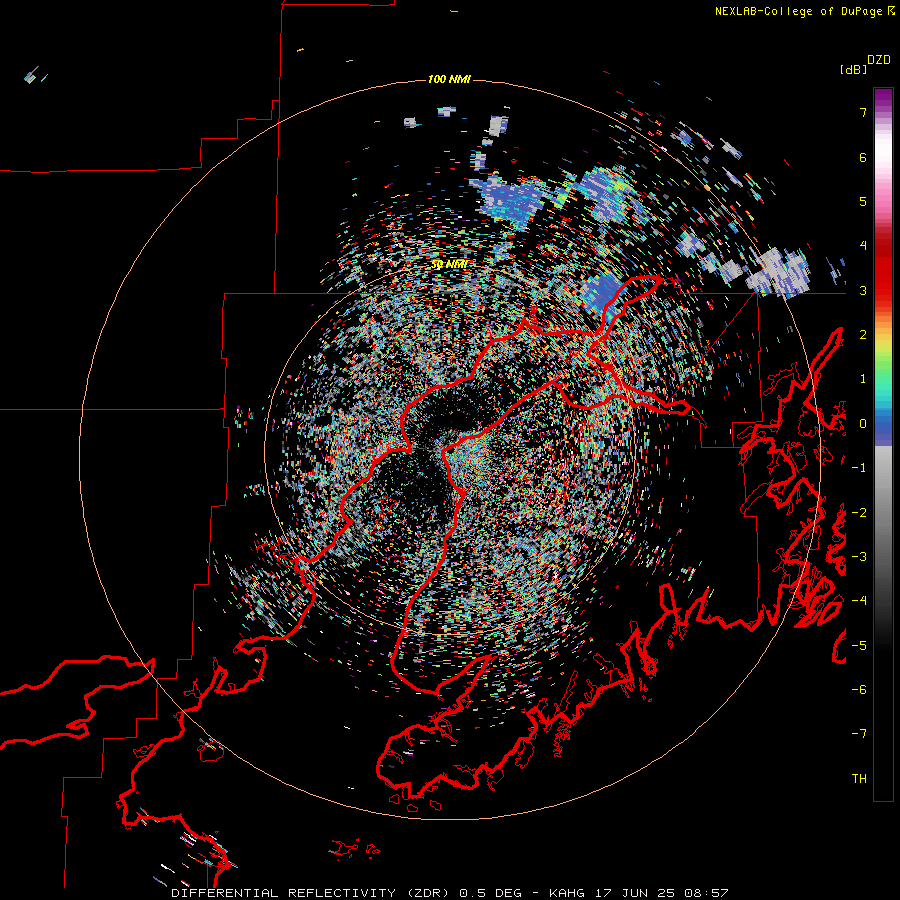Click the 5 value on the color scale
The width and height of the screenshot is (900, 900).
(863, 201)
